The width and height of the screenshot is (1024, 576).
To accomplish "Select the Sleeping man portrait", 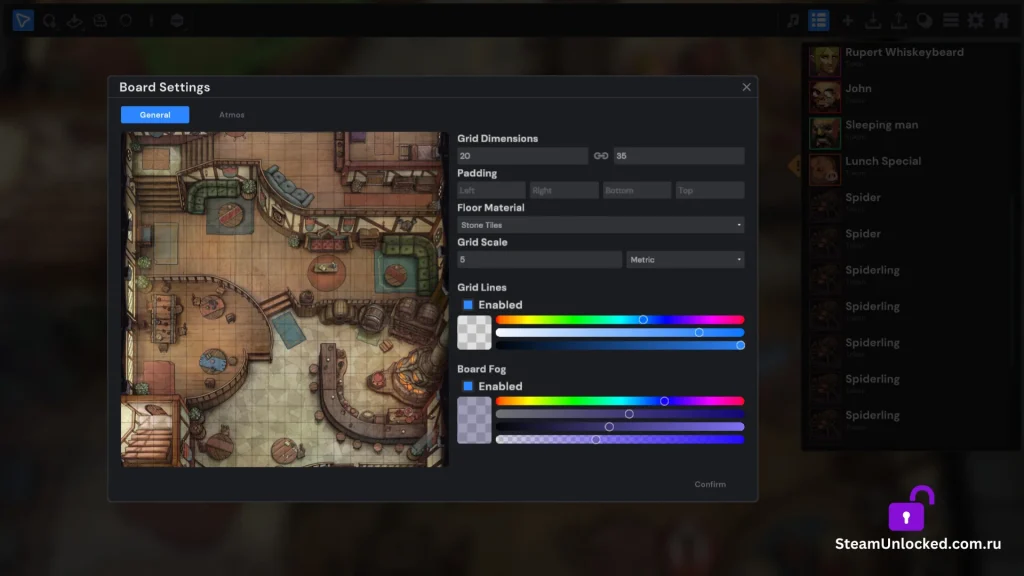I will 825,133.
